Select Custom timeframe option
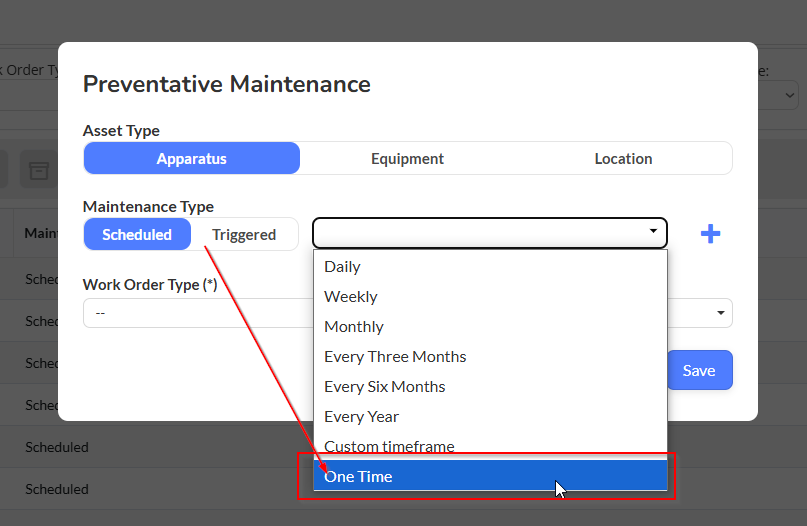807x526 pixels. point(490,446)
